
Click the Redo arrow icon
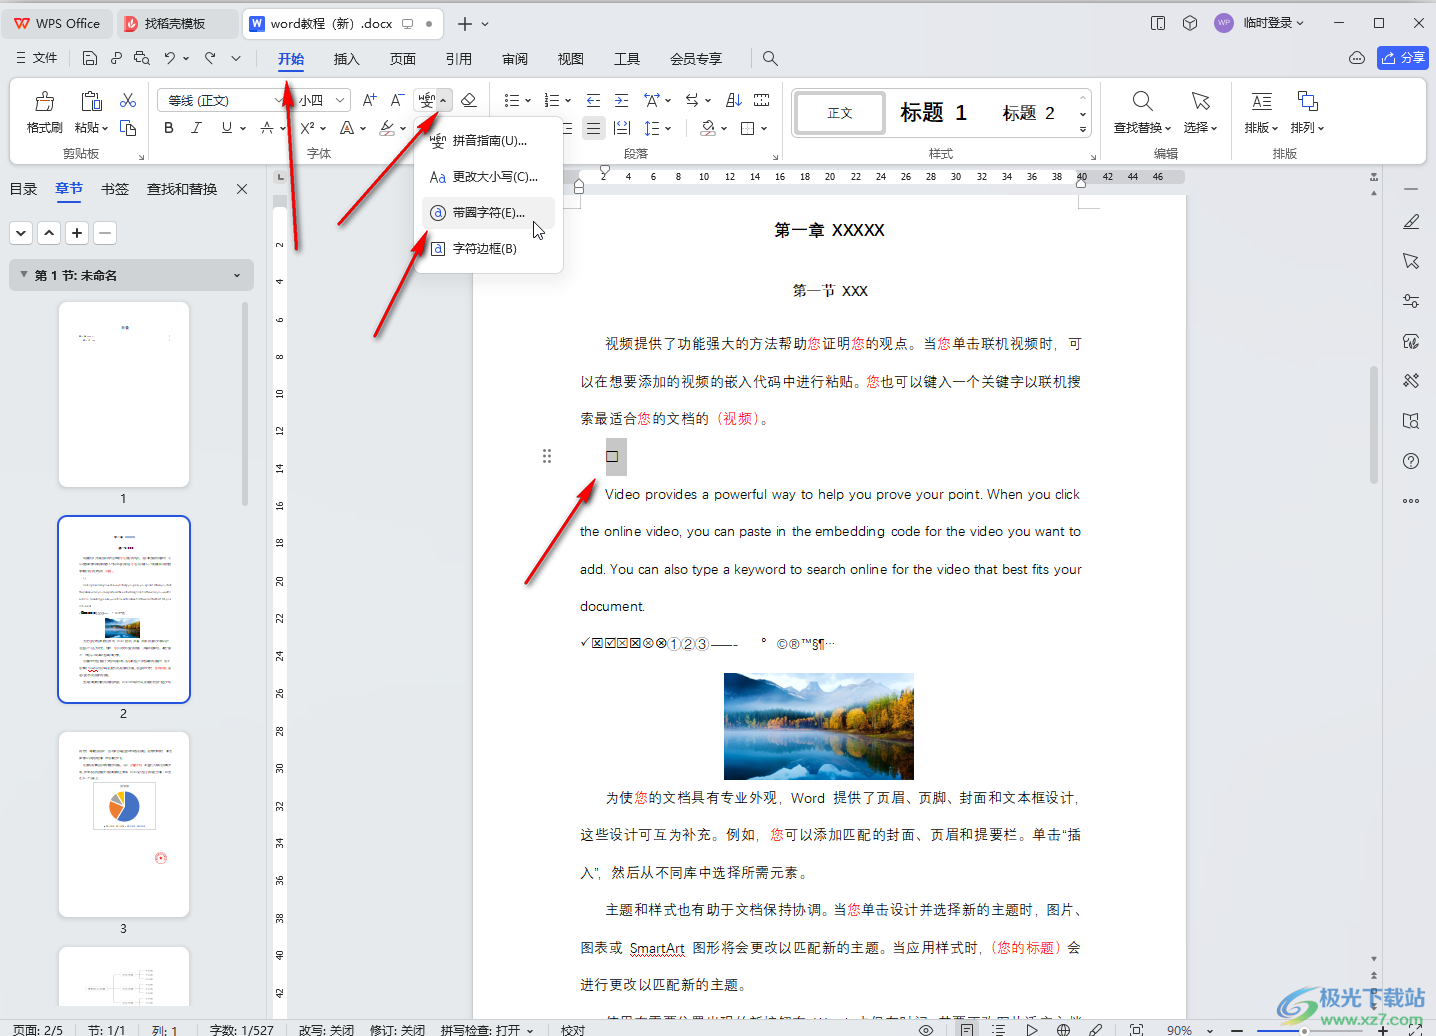click(210, 58)
